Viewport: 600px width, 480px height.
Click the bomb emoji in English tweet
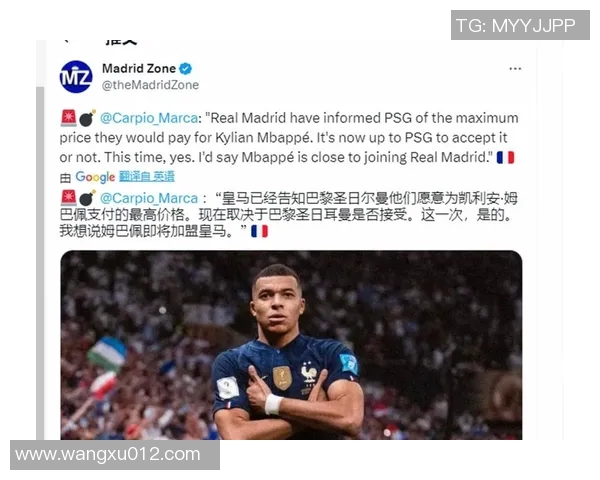pyautogui.click(x=87, y=118)
